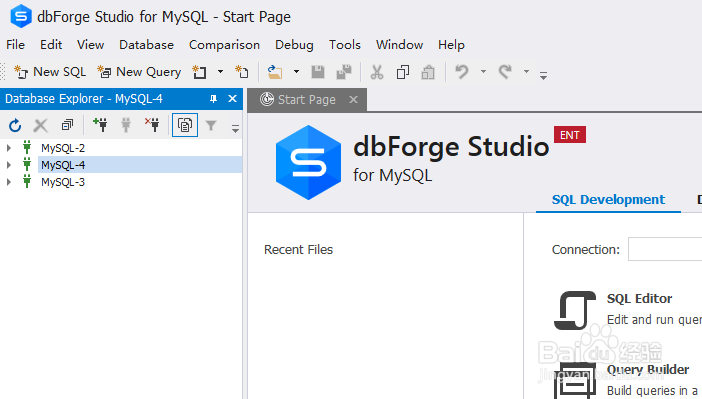Click the Disconnect plug icon with the red X
Screen dimensions: 702x399
coord(152,125)
